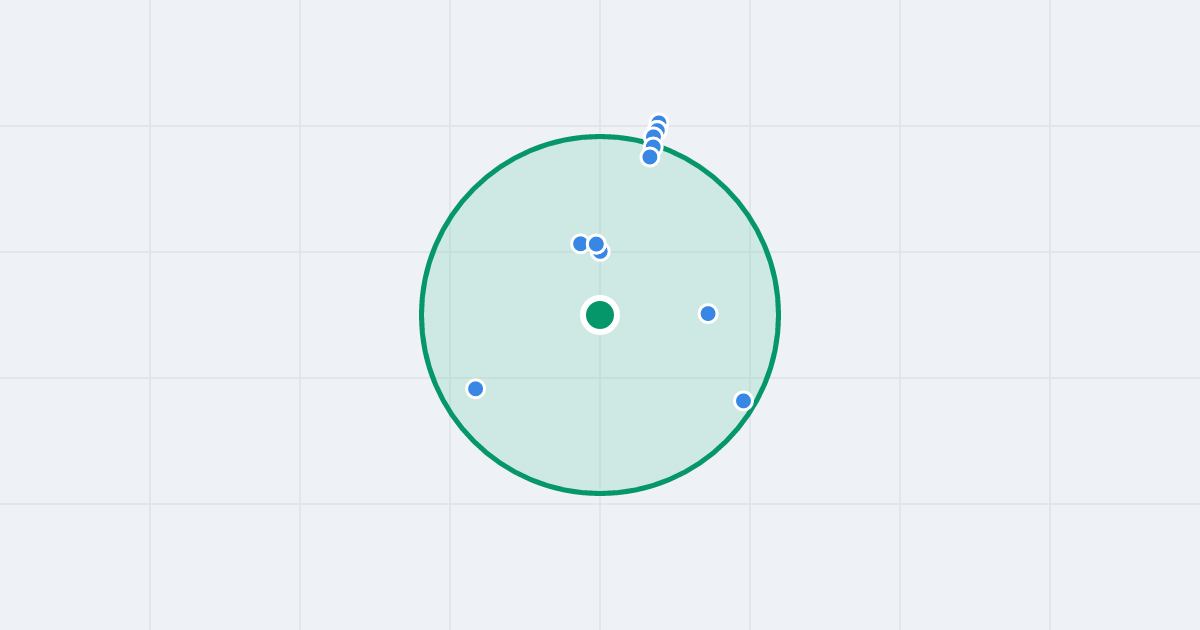1200x630 pixels.
Task: Select the second dot from the top in the stacked dots
Action: [x=658, y=128]
